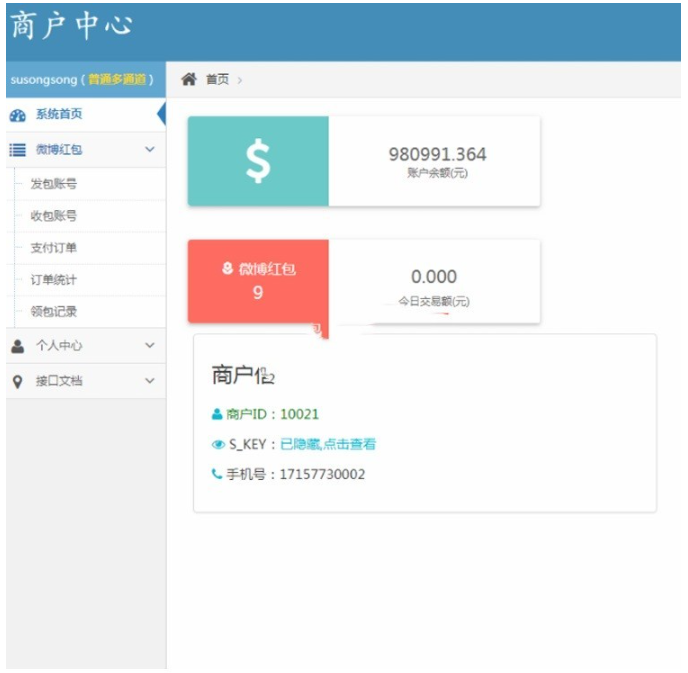This screenshot has width=688, height=673.
Task: Click the large dollar sign icon
Action: [258, 161]
